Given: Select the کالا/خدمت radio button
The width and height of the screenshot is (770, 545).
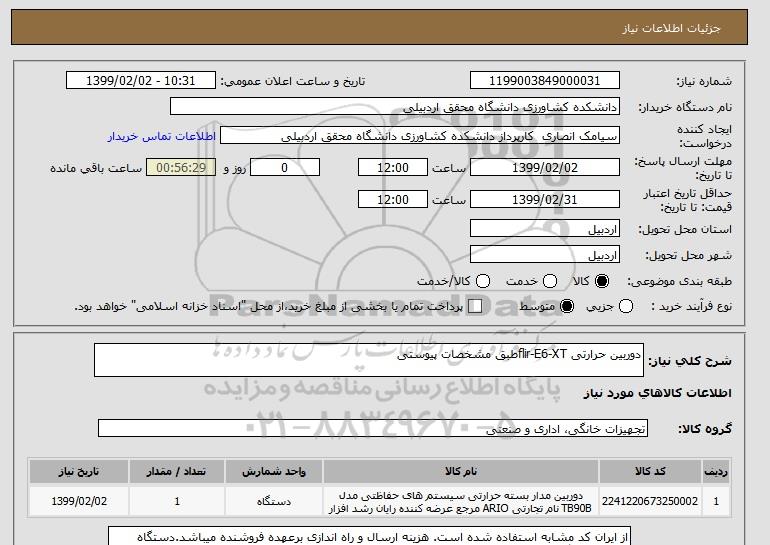Looking at the screenshot, I should (483, 281).
